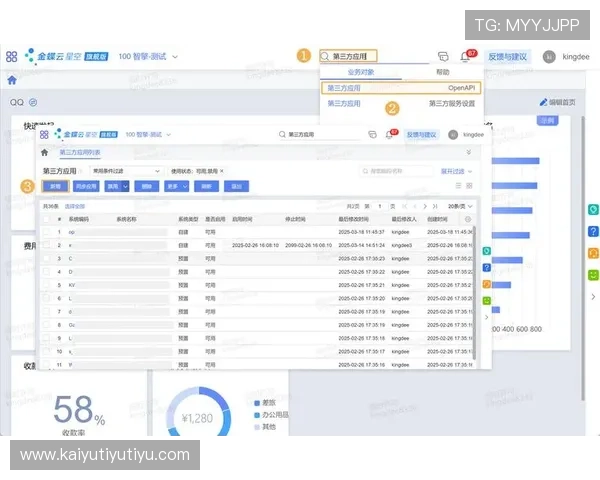Click the teal icon at the top of the back window's right sidebar
The image size is (600, 480).
(x=593, y=209)
